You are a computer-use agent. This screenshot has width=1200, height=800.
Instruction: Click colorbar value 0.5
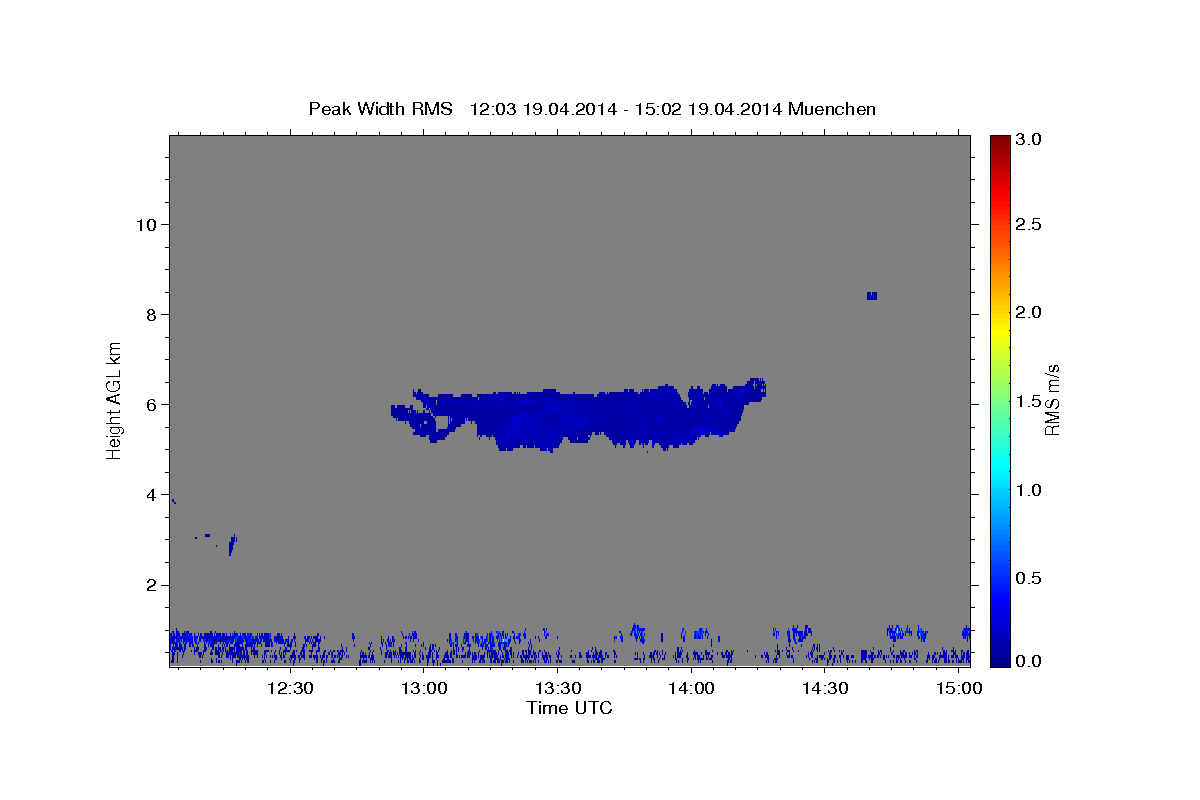click(x=1030, y=578)
